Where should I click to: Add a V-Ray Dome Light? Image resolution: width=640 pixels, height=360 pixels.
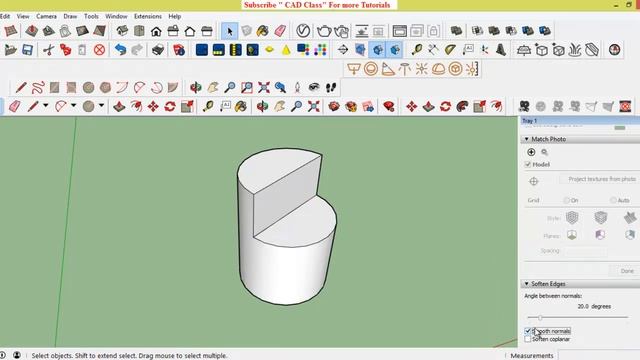(x=438, y=69)
